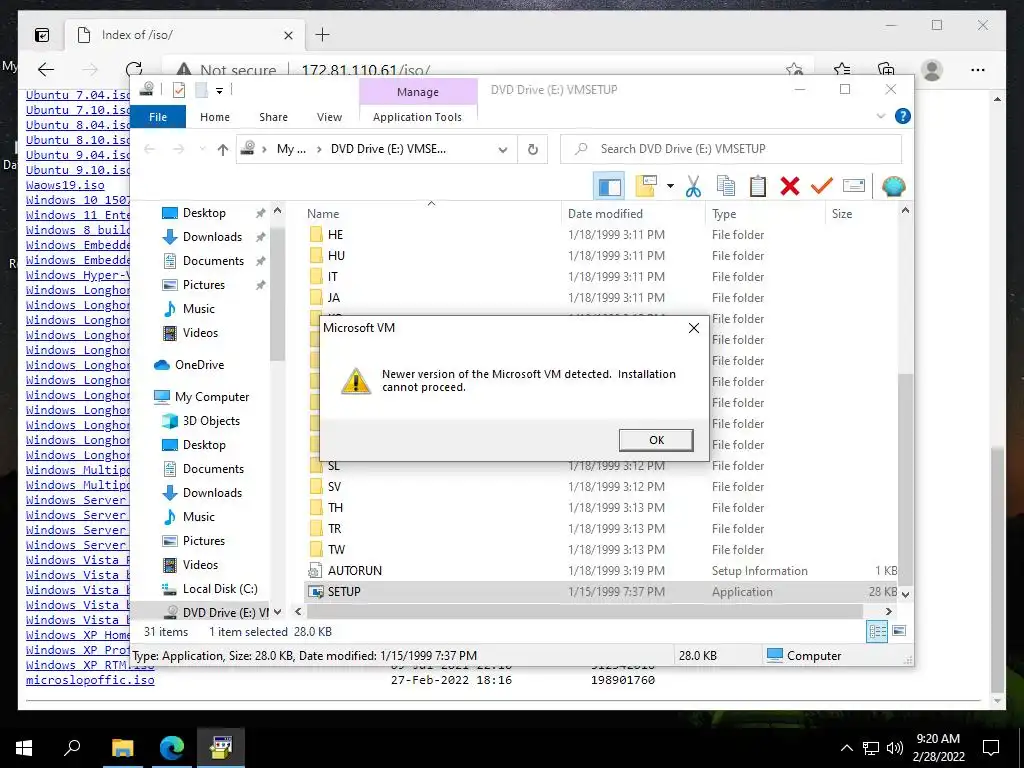1024x768 pixels.
Task: Click the Up arrow navigation button
Action: pos(223,150)
